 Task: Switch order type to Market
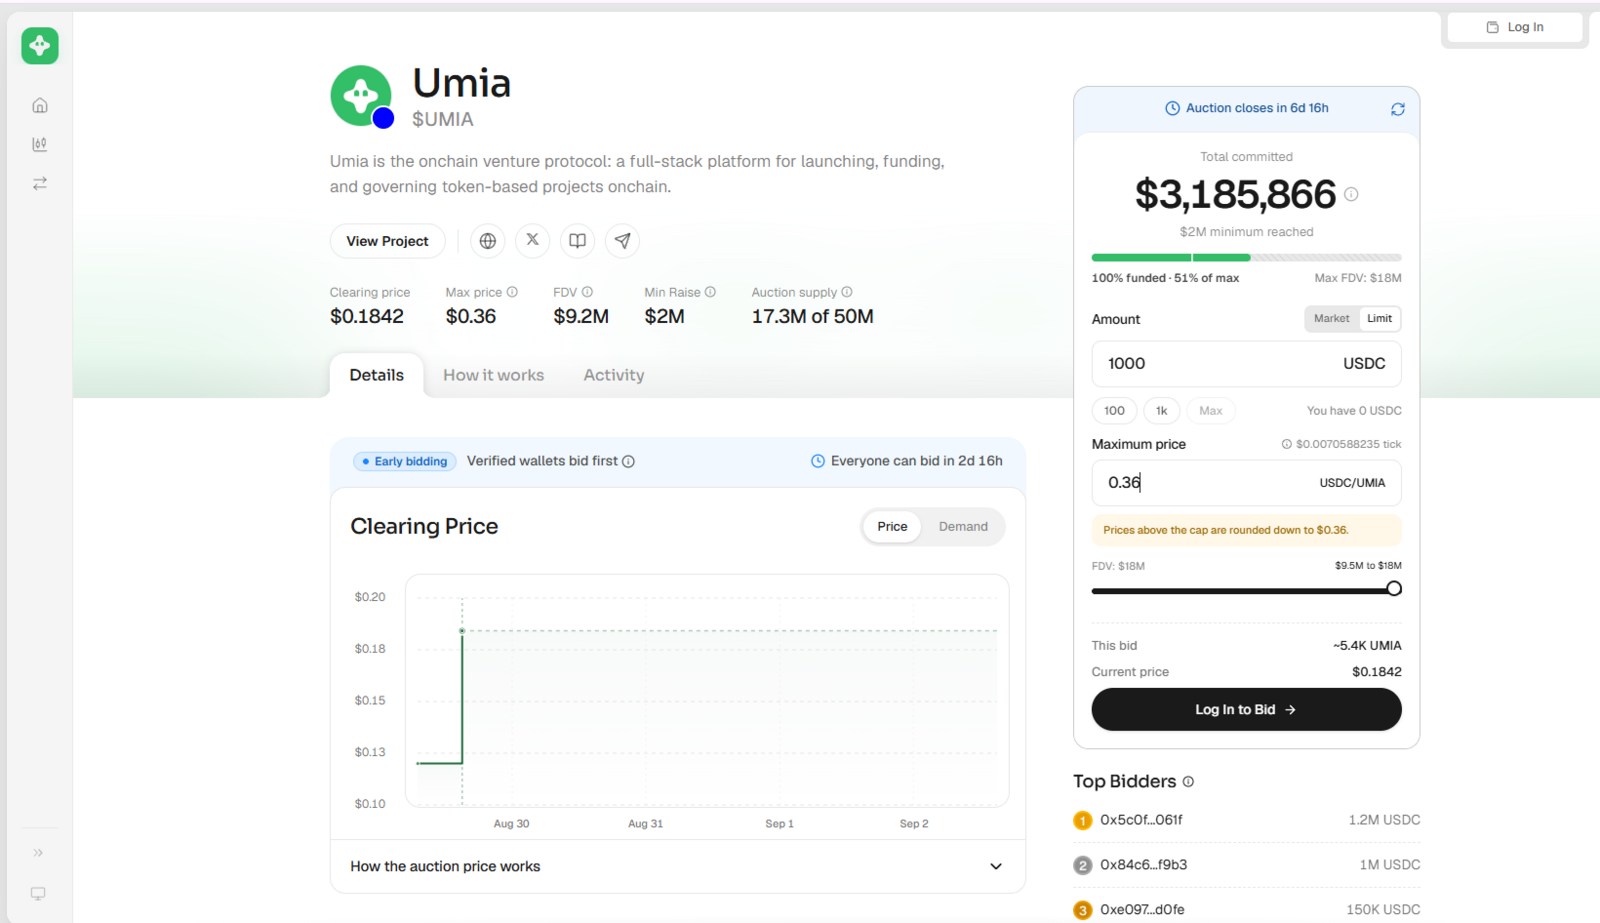tap(1331, 318)
